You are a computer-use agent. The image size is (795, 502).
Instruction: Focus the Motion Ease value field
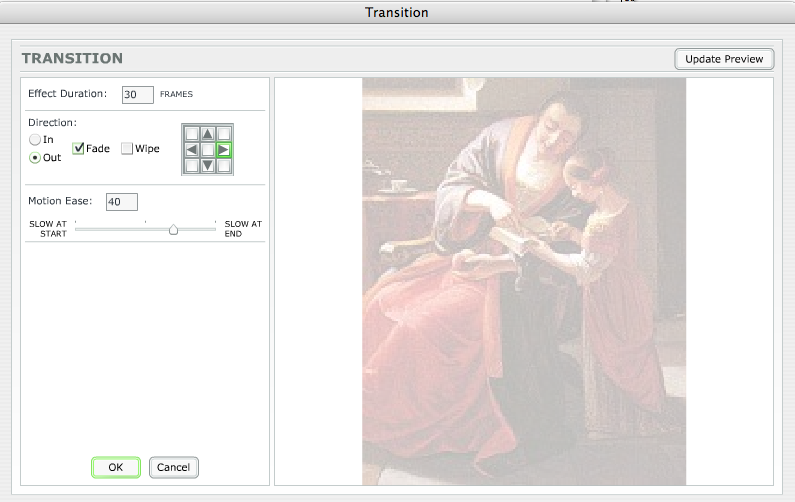(x=122, y=202)
